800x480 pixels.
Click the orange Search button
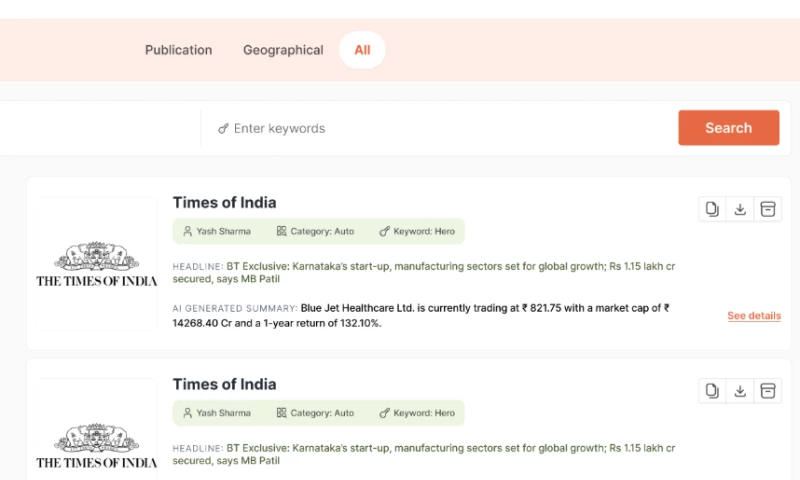(729, 128)
